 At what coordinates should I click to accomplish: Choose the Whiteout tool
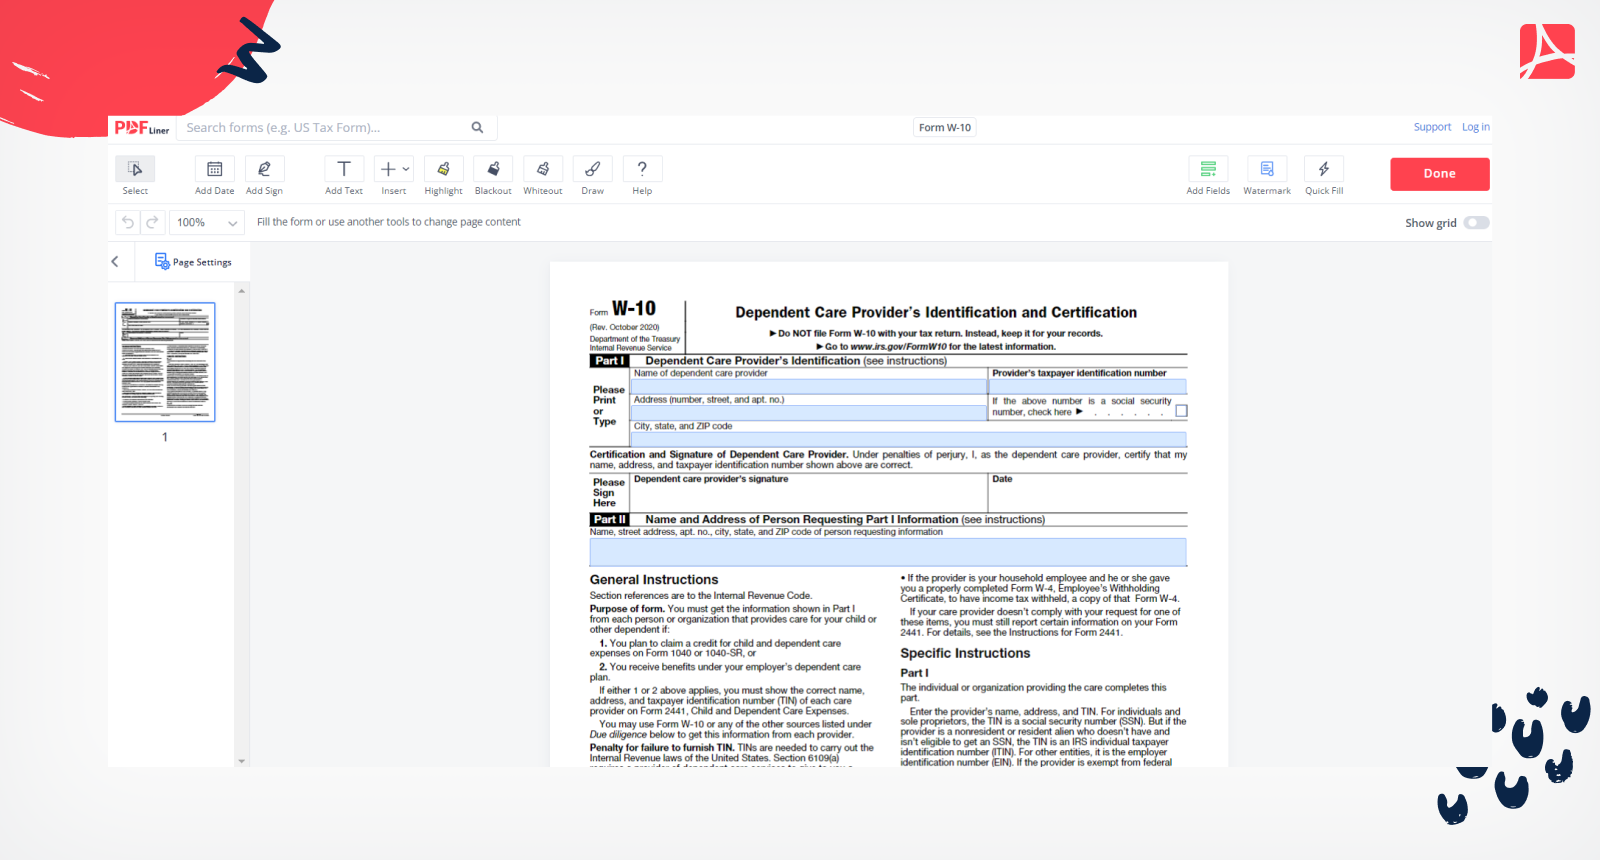tap(543, 169)
